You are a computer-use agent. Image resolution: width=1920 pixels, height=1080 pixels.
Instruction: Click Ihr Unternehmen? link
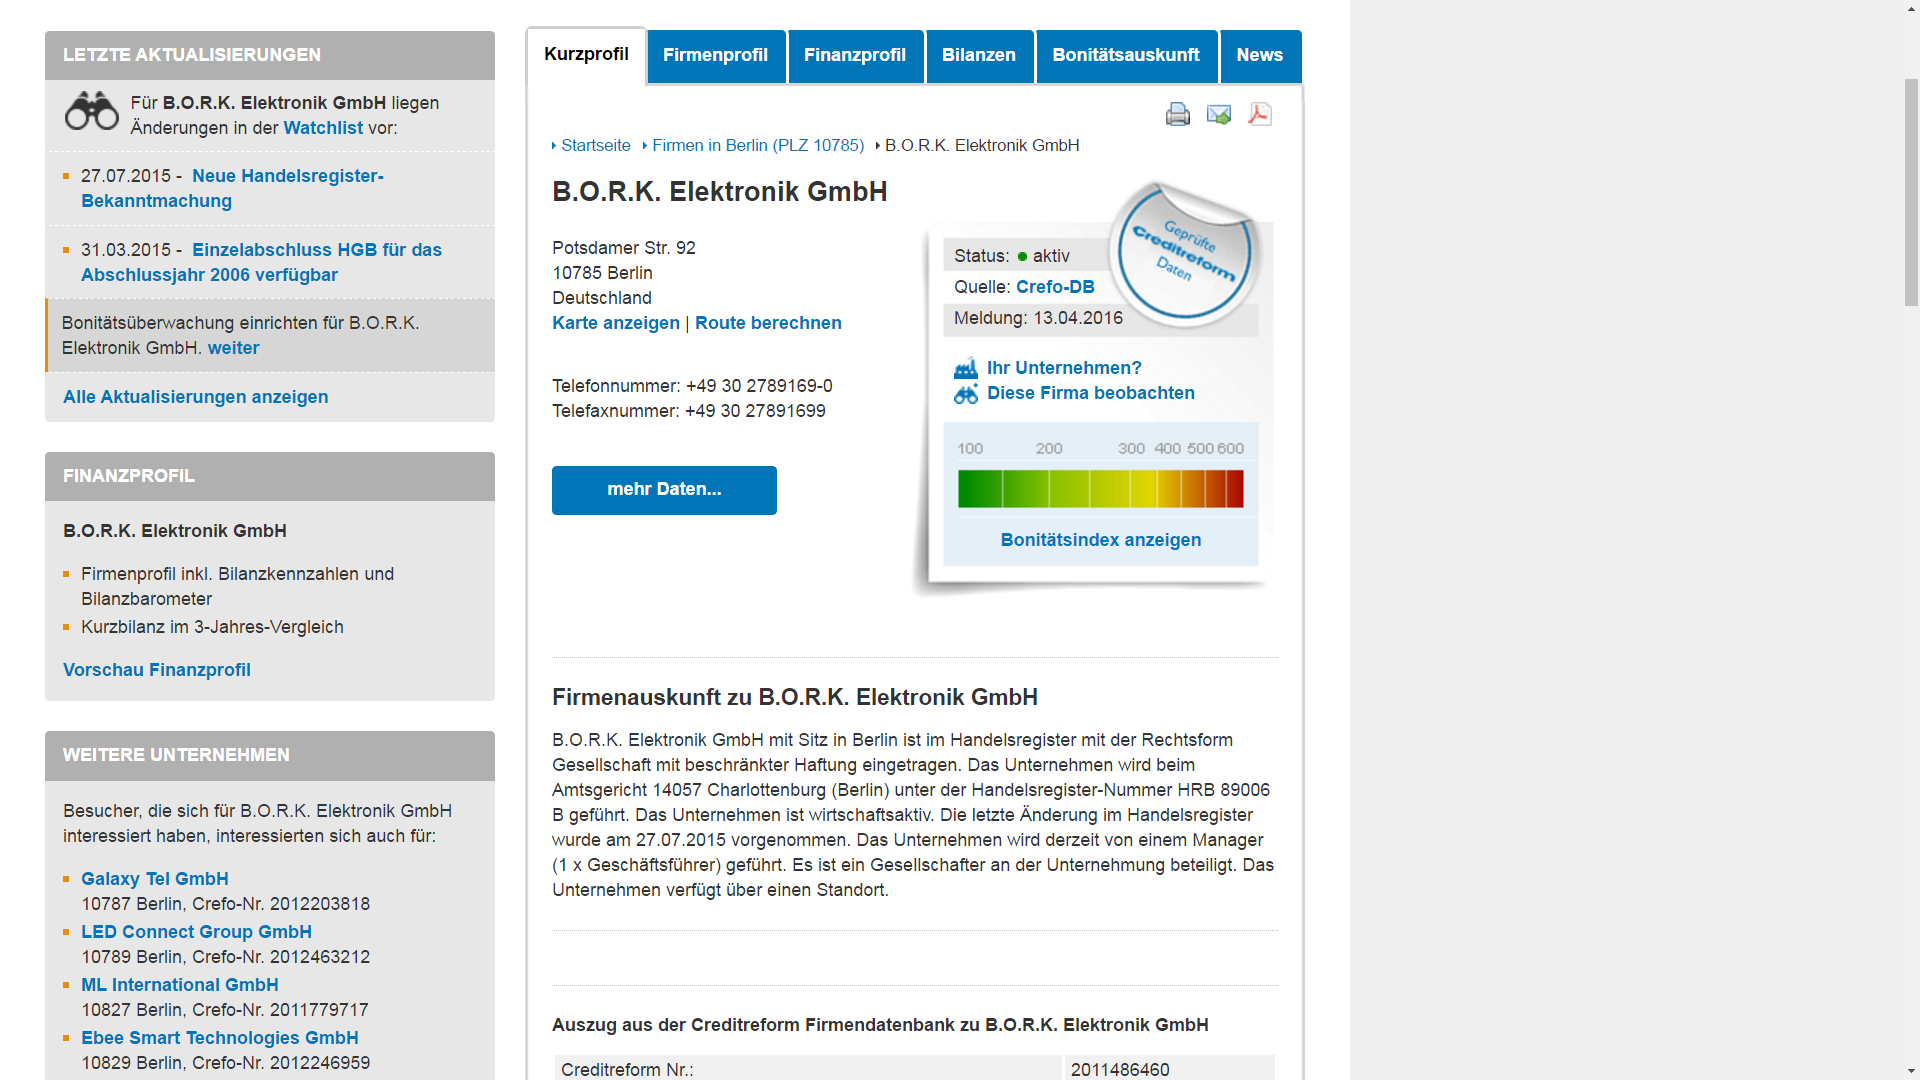click(x=1064, y=368)
